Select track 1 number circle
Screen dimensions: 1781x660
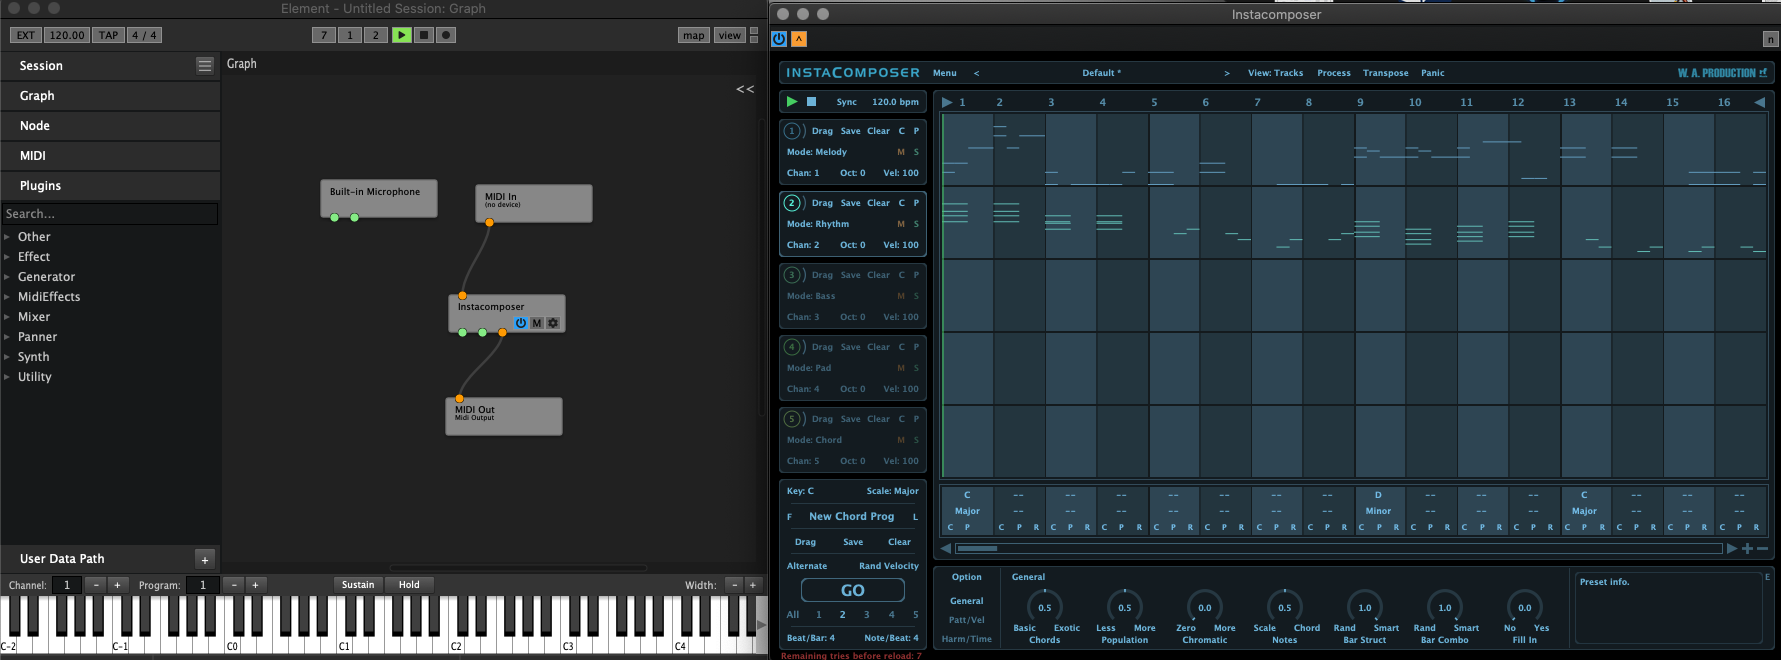(792, 131)
